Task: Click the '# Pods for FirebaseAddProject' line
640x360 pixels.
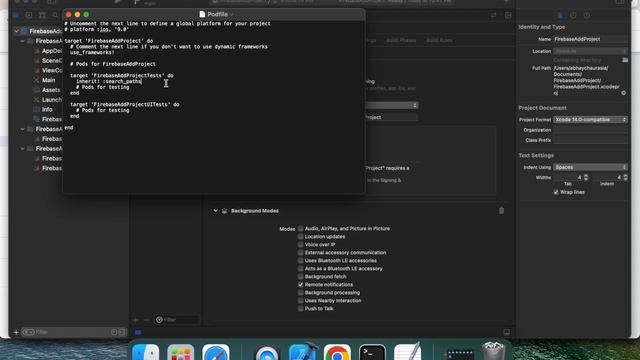Action: (113, 64)
